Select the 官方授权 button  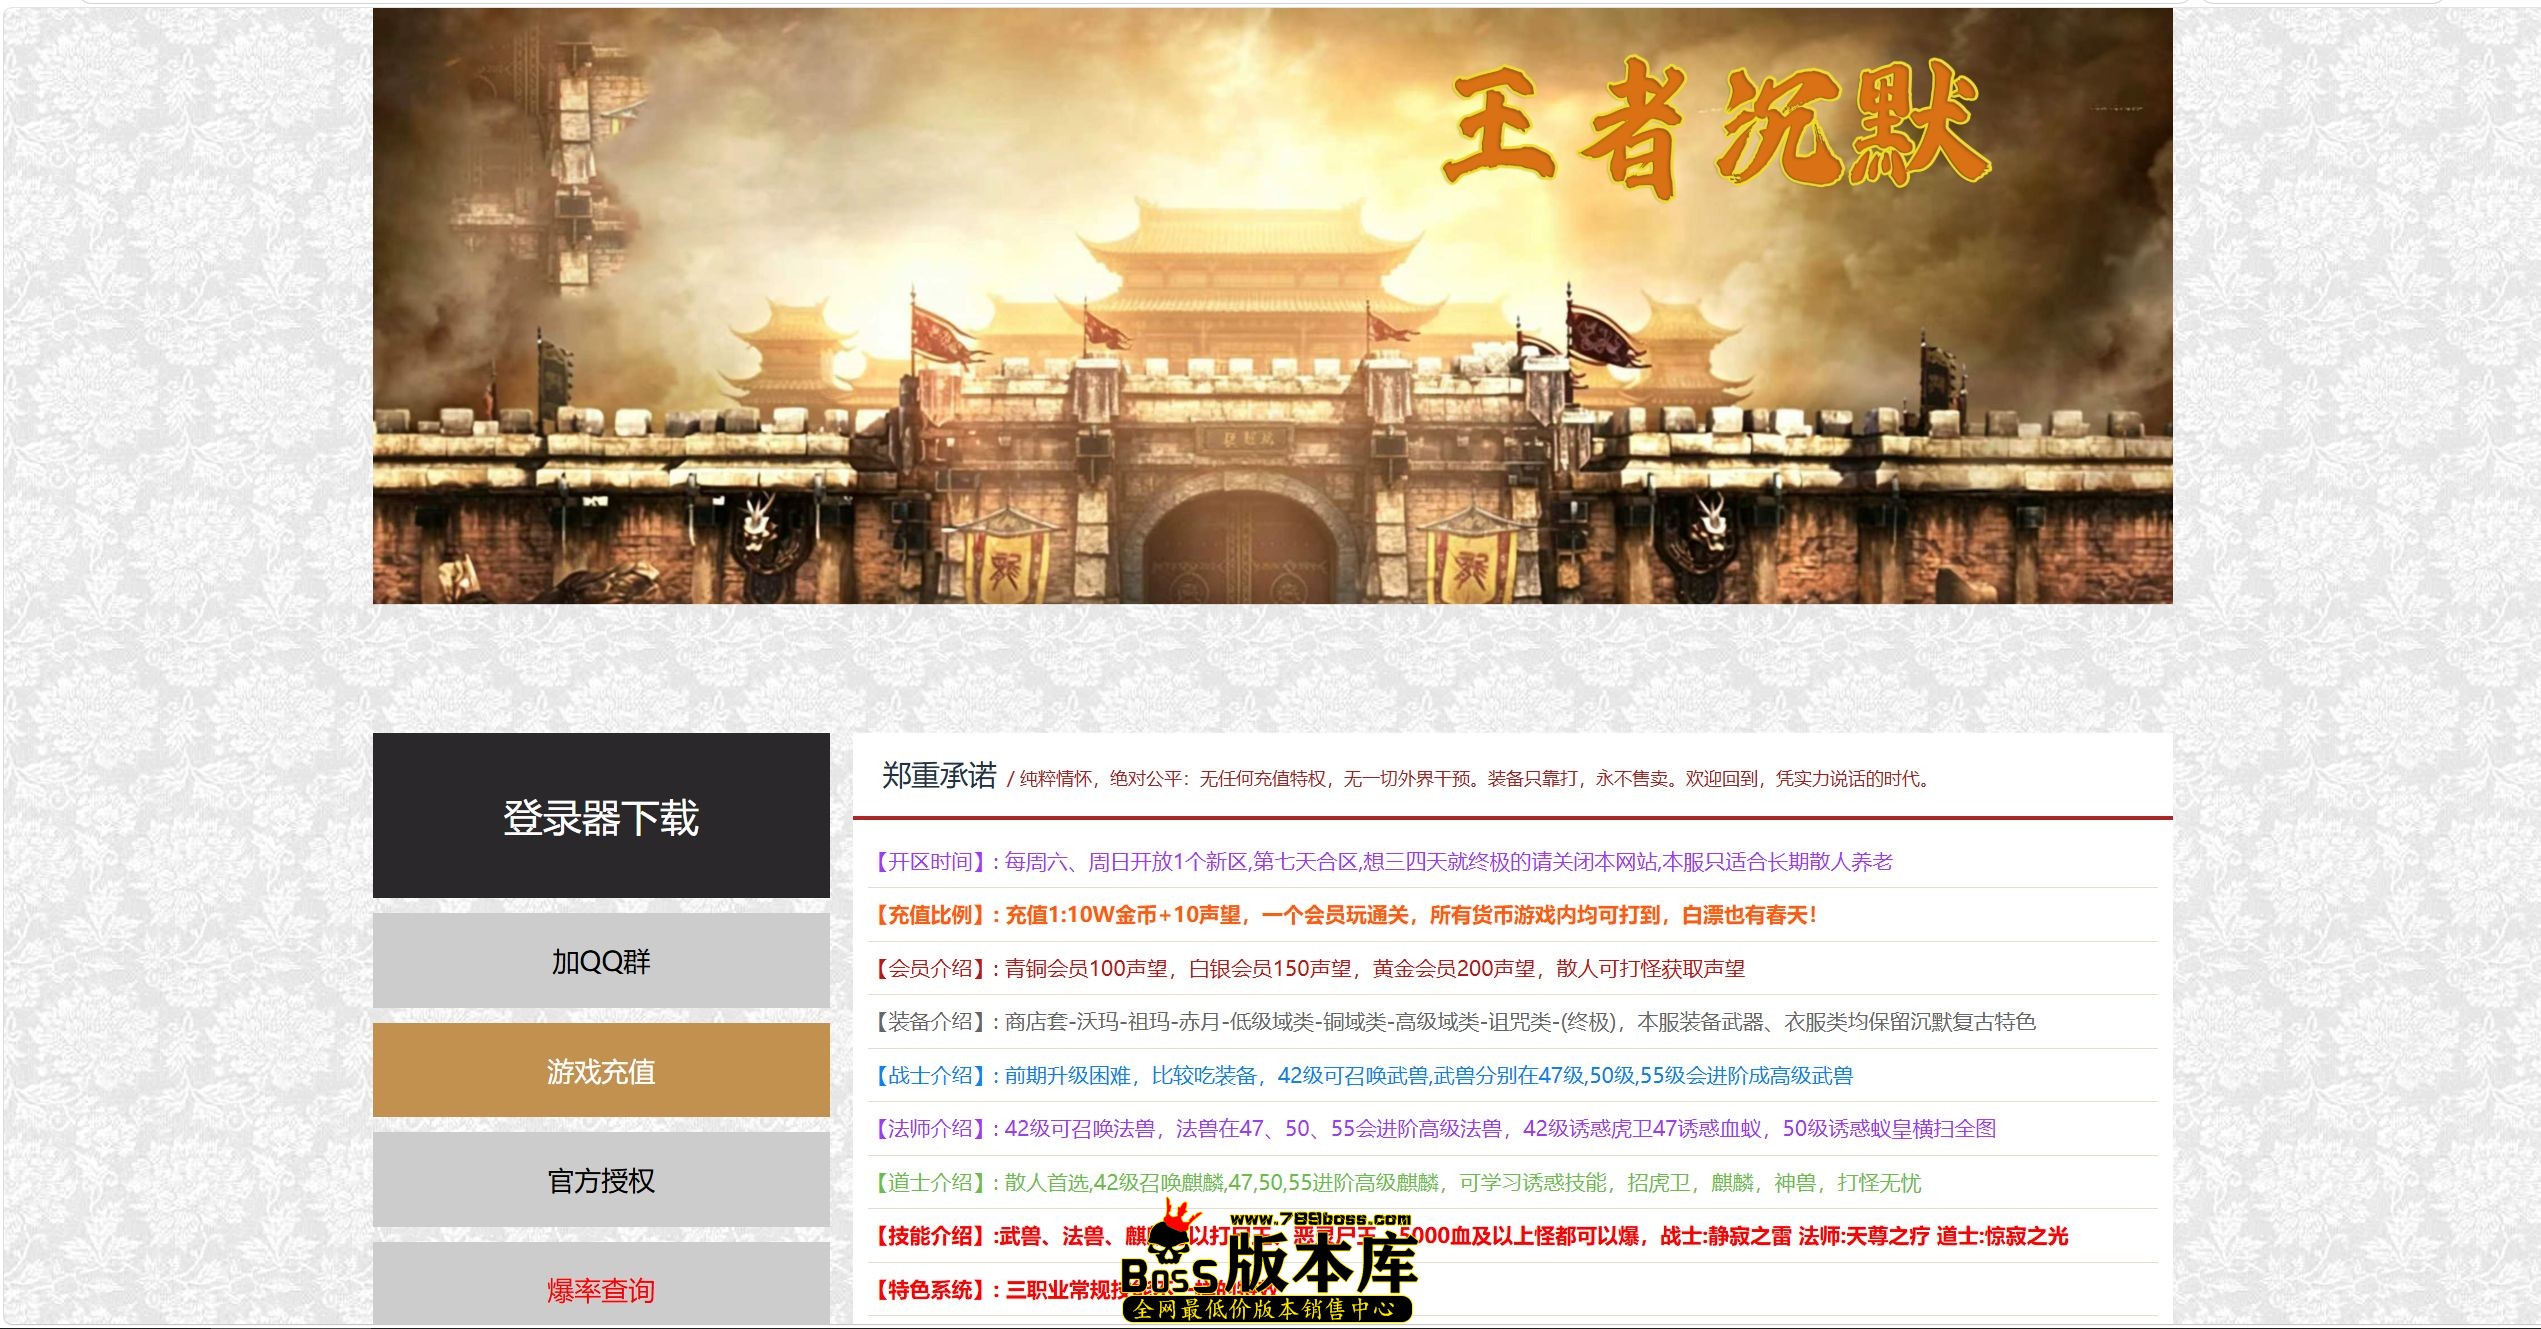601,1180
